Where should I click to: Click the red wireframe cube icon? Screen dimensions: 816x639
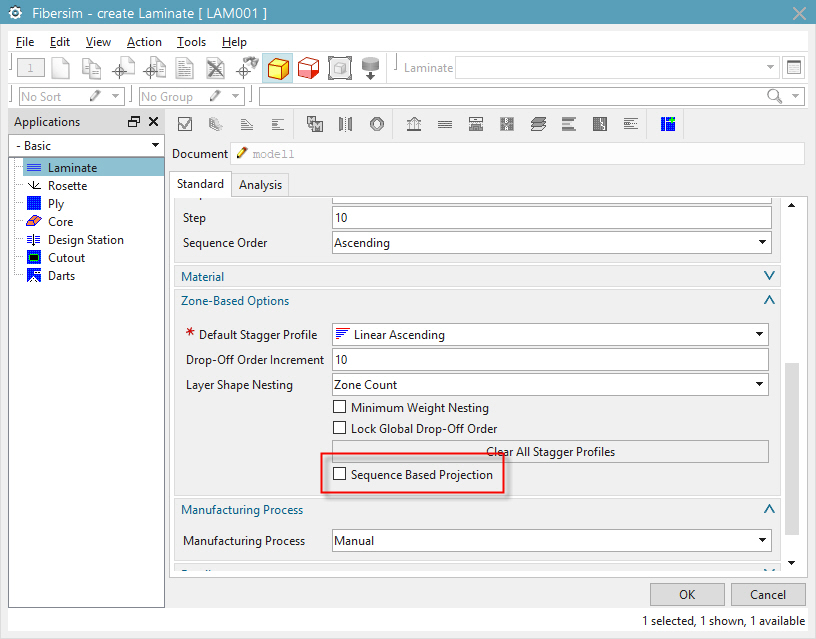click(308, 68)
